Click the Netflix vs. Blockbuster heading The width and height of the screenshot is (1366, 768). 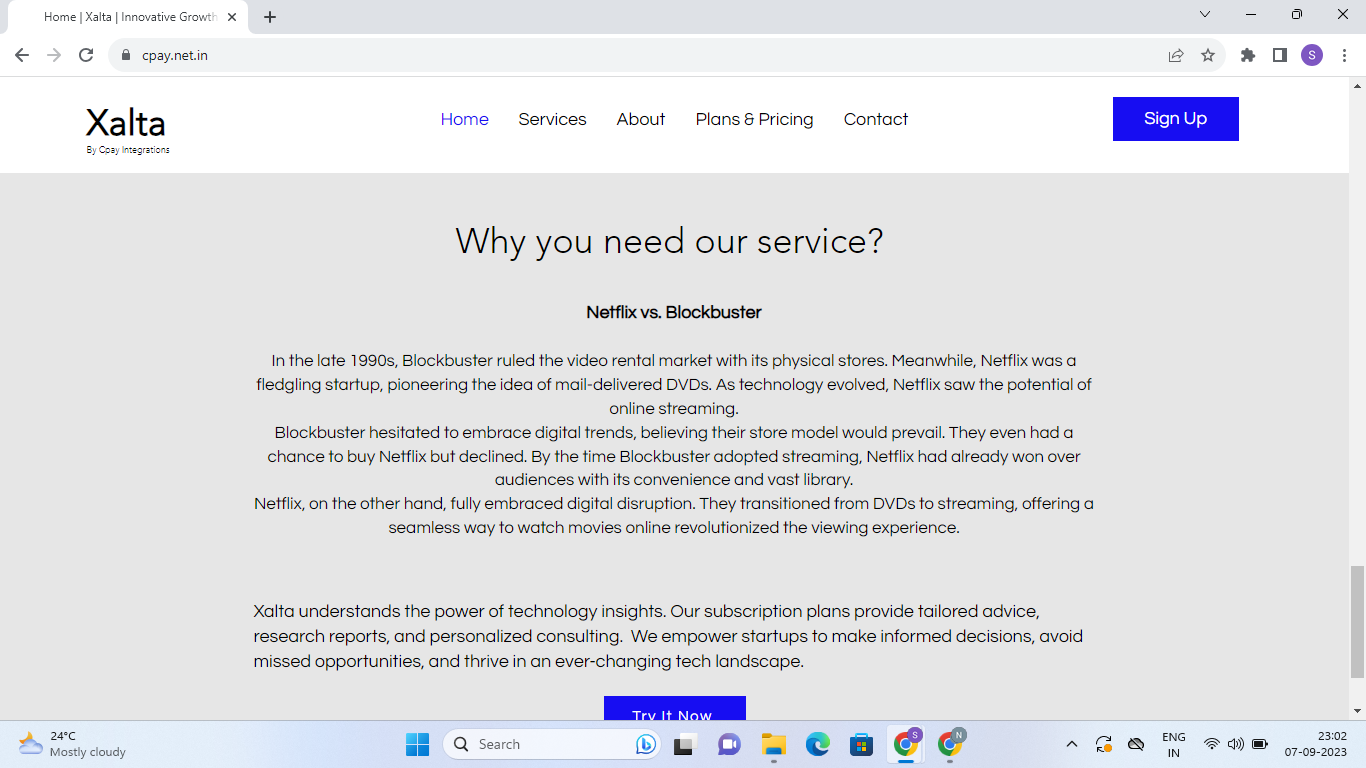tap(674, 312)
